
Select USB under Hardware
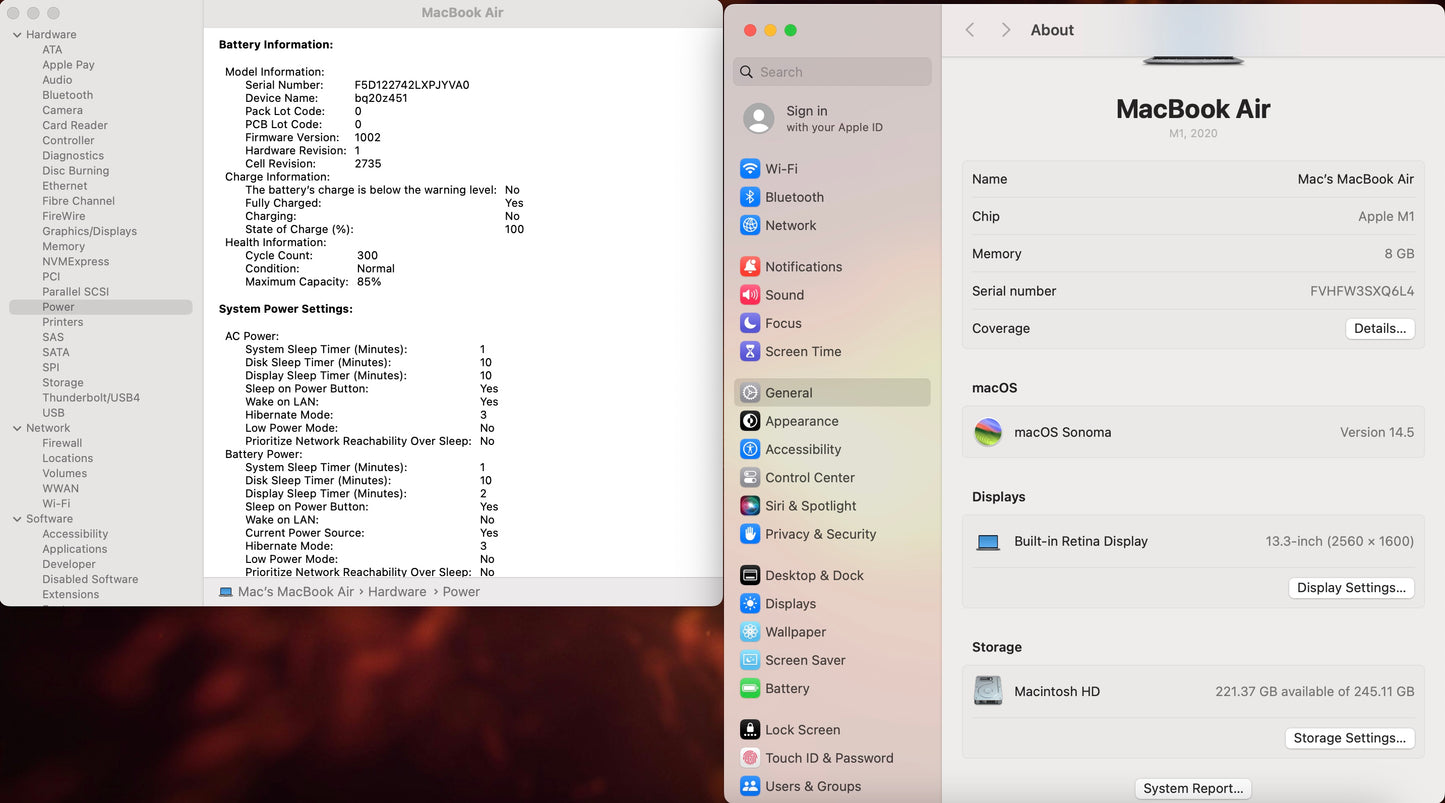coord(53,413)
